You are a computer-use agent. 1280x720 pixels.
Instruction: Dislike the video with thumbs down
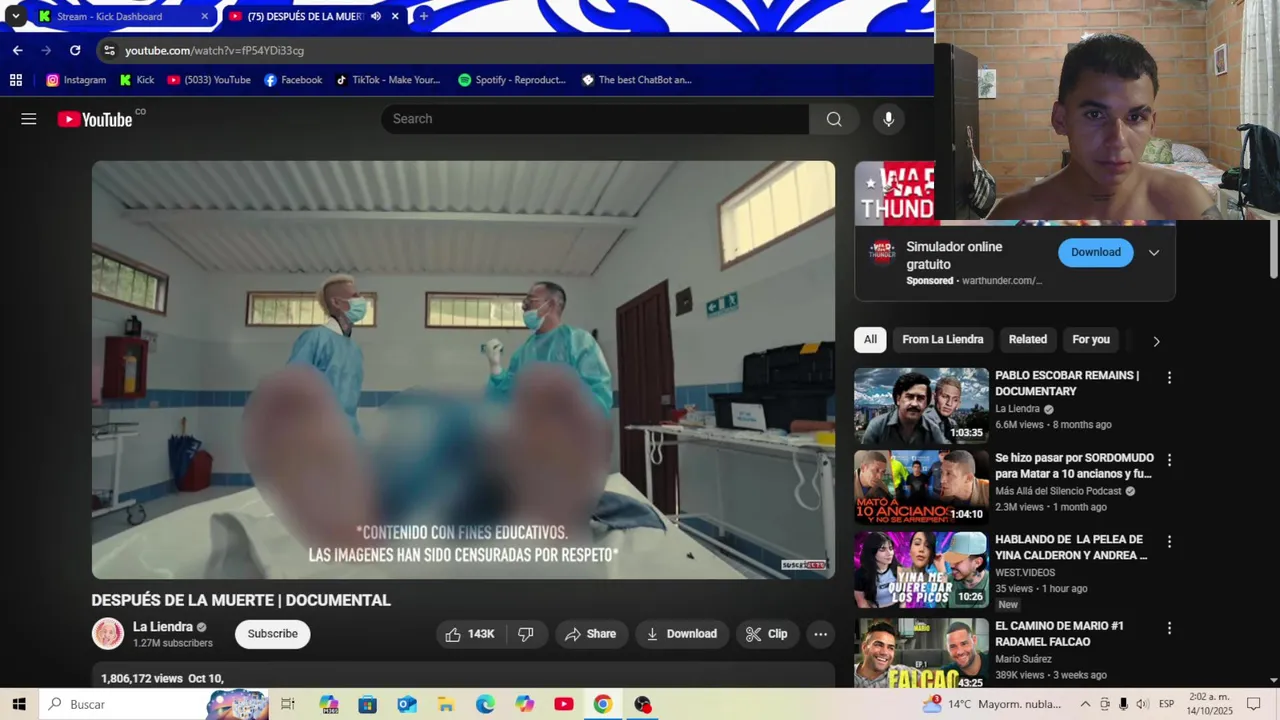click(x=526, y=634)
